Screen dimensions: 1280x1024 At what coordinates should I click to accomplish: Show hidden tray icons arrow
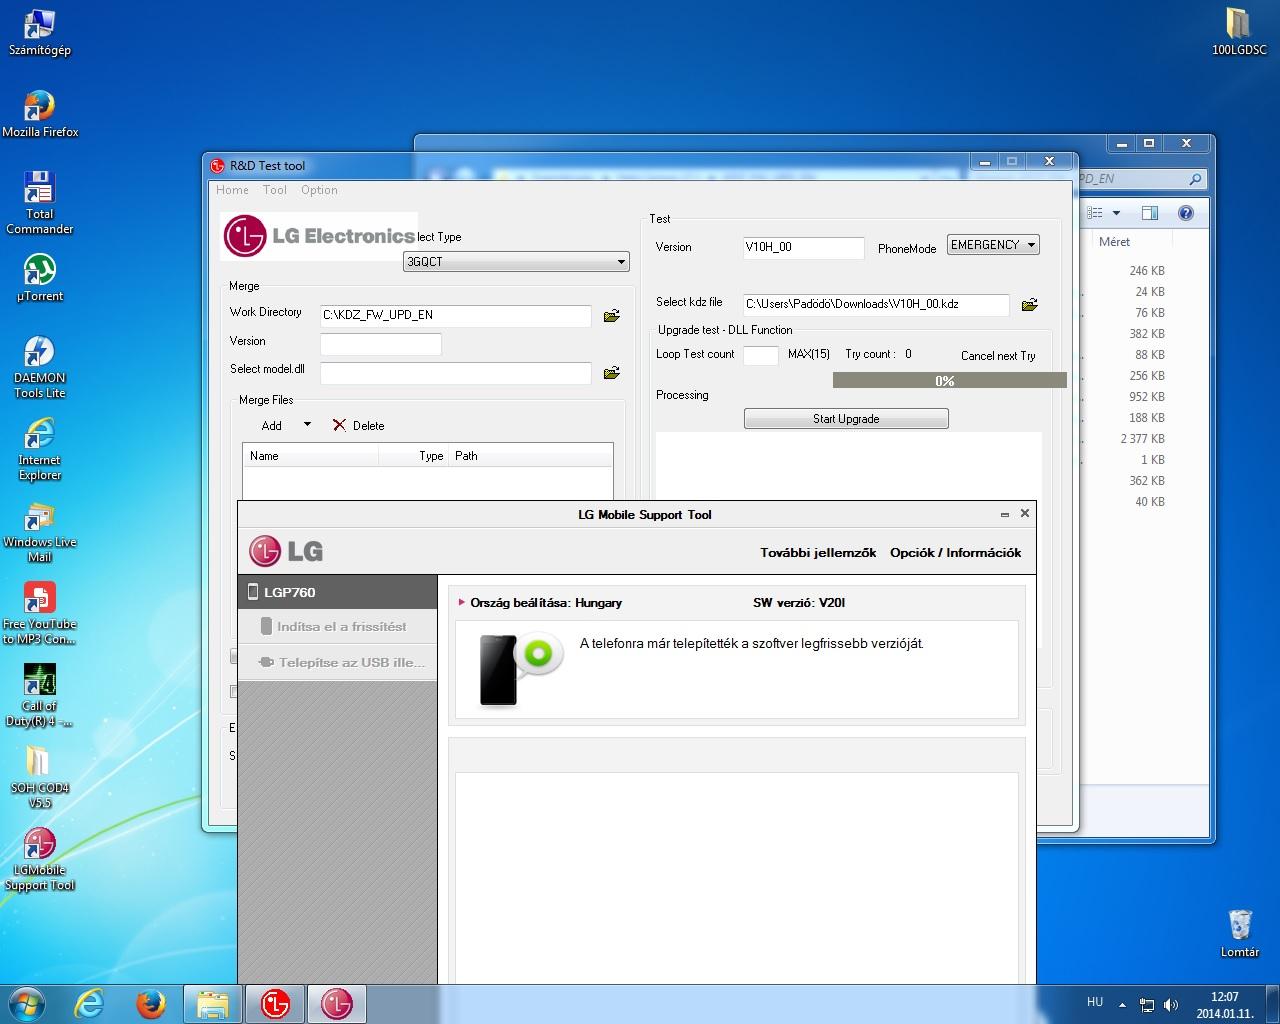(x=1122, y=1004)
